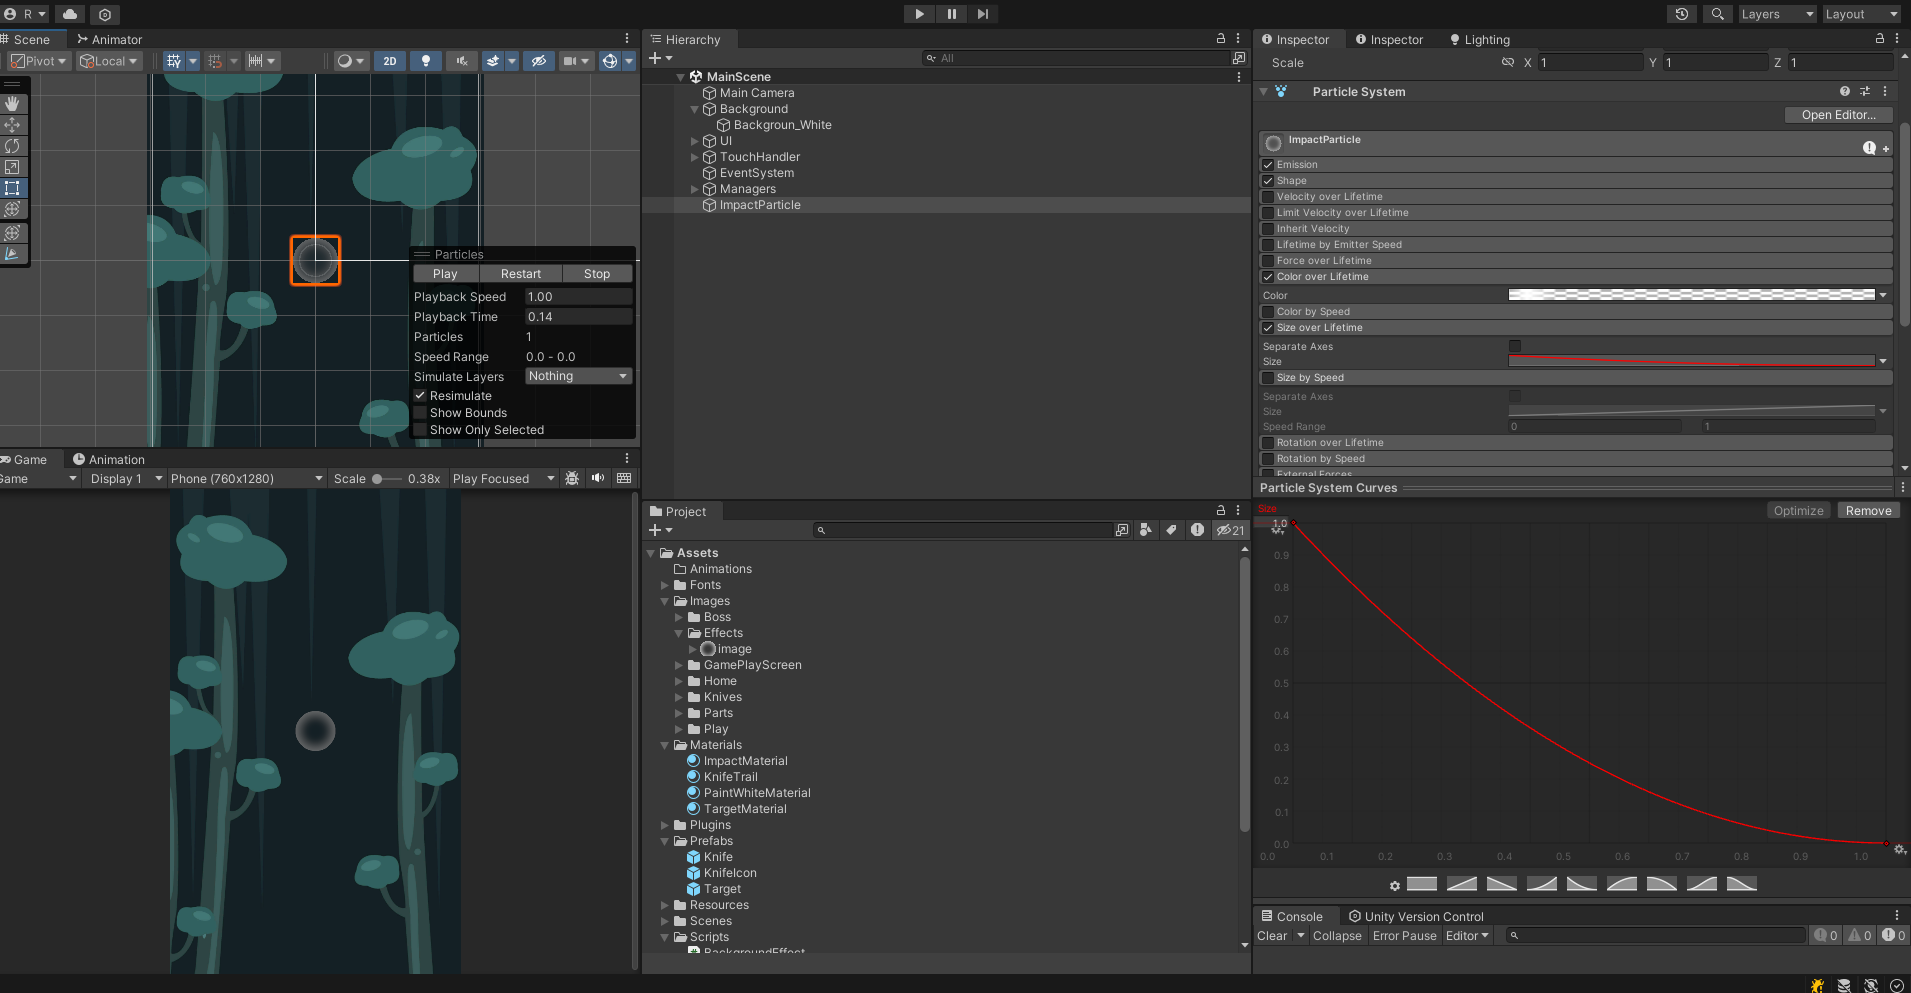The image size is (1911, 993).
Task: Check Show Only Selected in Particles overlay
Action: click(x=421, y=430)
